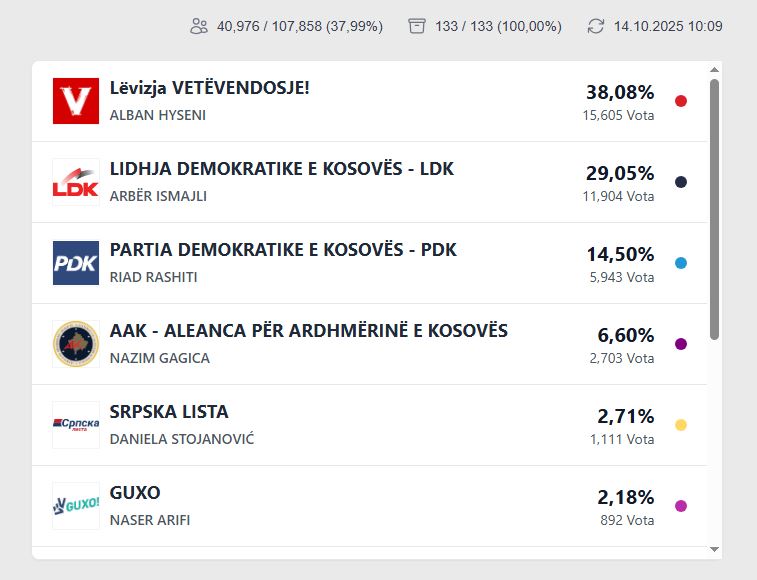Click the PDK party logo
The image size is (757, 580).
76,263
